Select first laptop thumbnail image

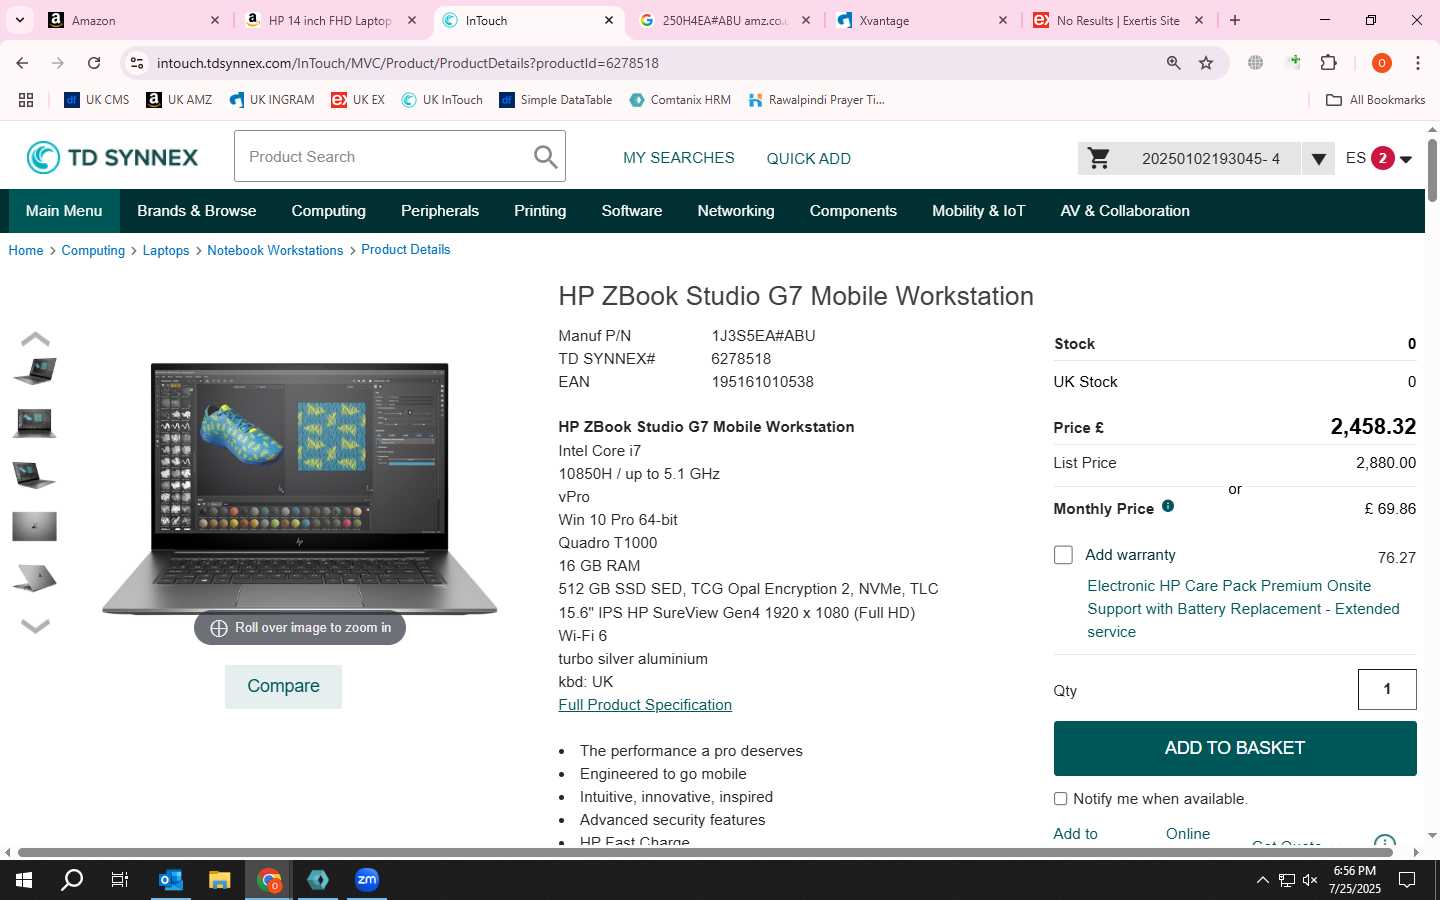tap(35, 371)
